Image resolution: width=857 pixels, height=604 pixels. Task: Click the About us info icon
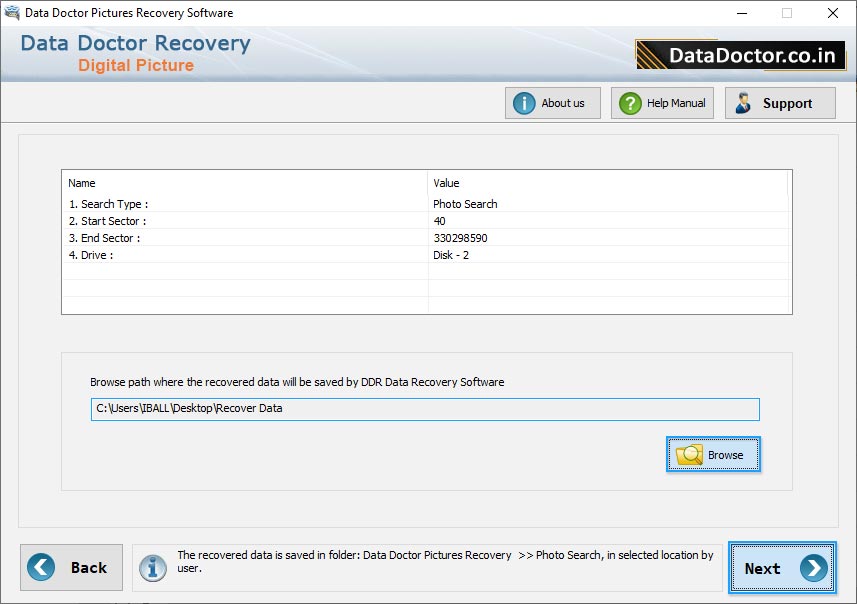(522, 102)
